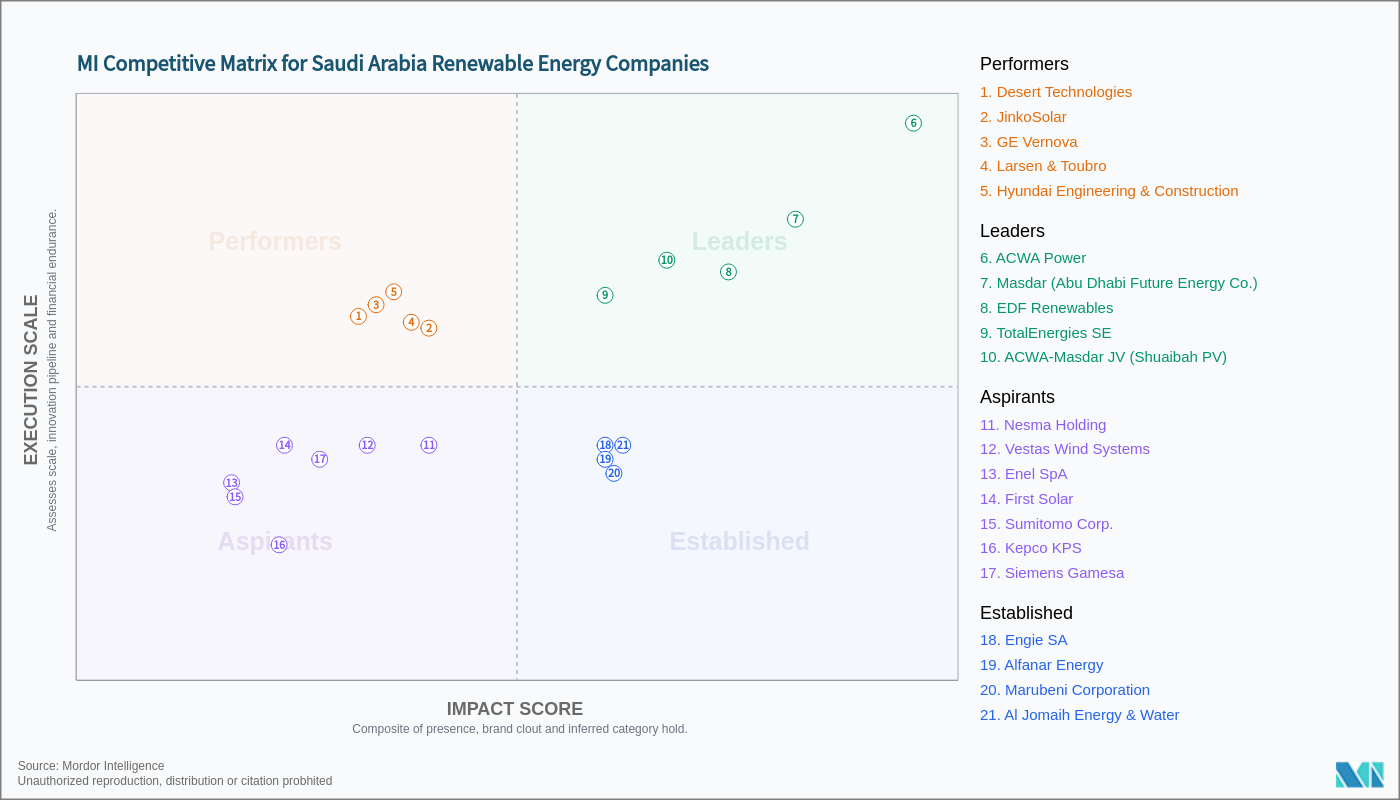Select the Kepco KPS marker numbered 16
This screenshot has height=800, width=1400.
279,545
